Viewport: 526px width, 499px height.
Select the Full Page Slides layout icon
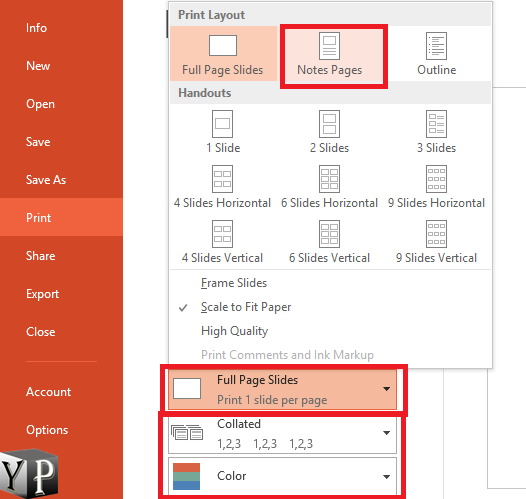(x=223, y=46)
